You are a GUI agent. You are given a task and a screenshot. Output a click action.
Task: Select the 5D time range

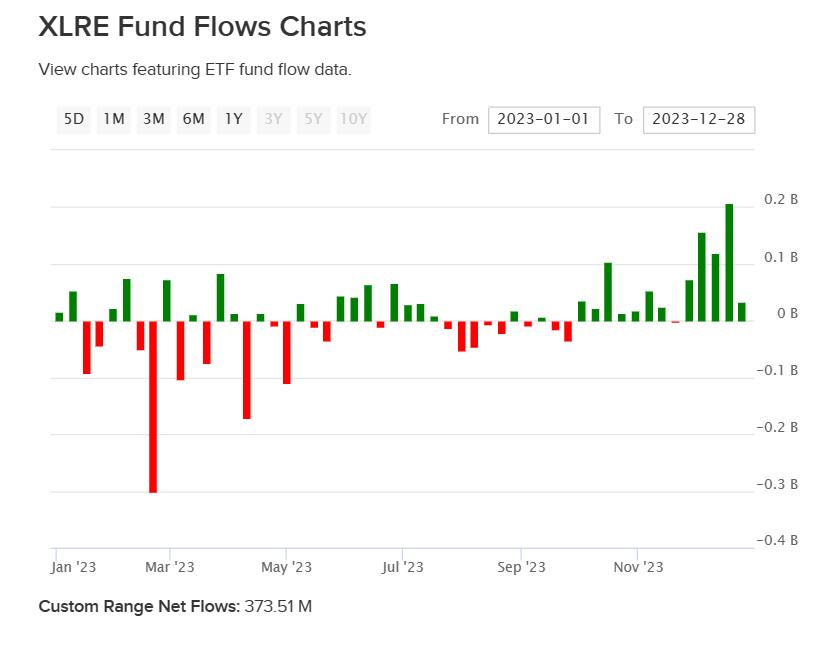[x=73, y=119]
